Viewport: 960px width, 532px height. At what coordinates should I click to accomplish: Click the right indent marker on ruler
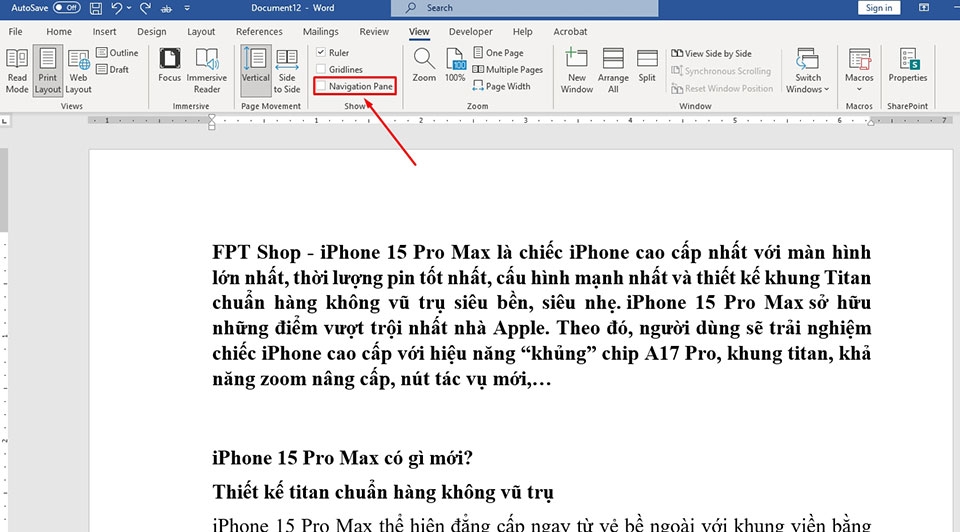pos(871,122)
